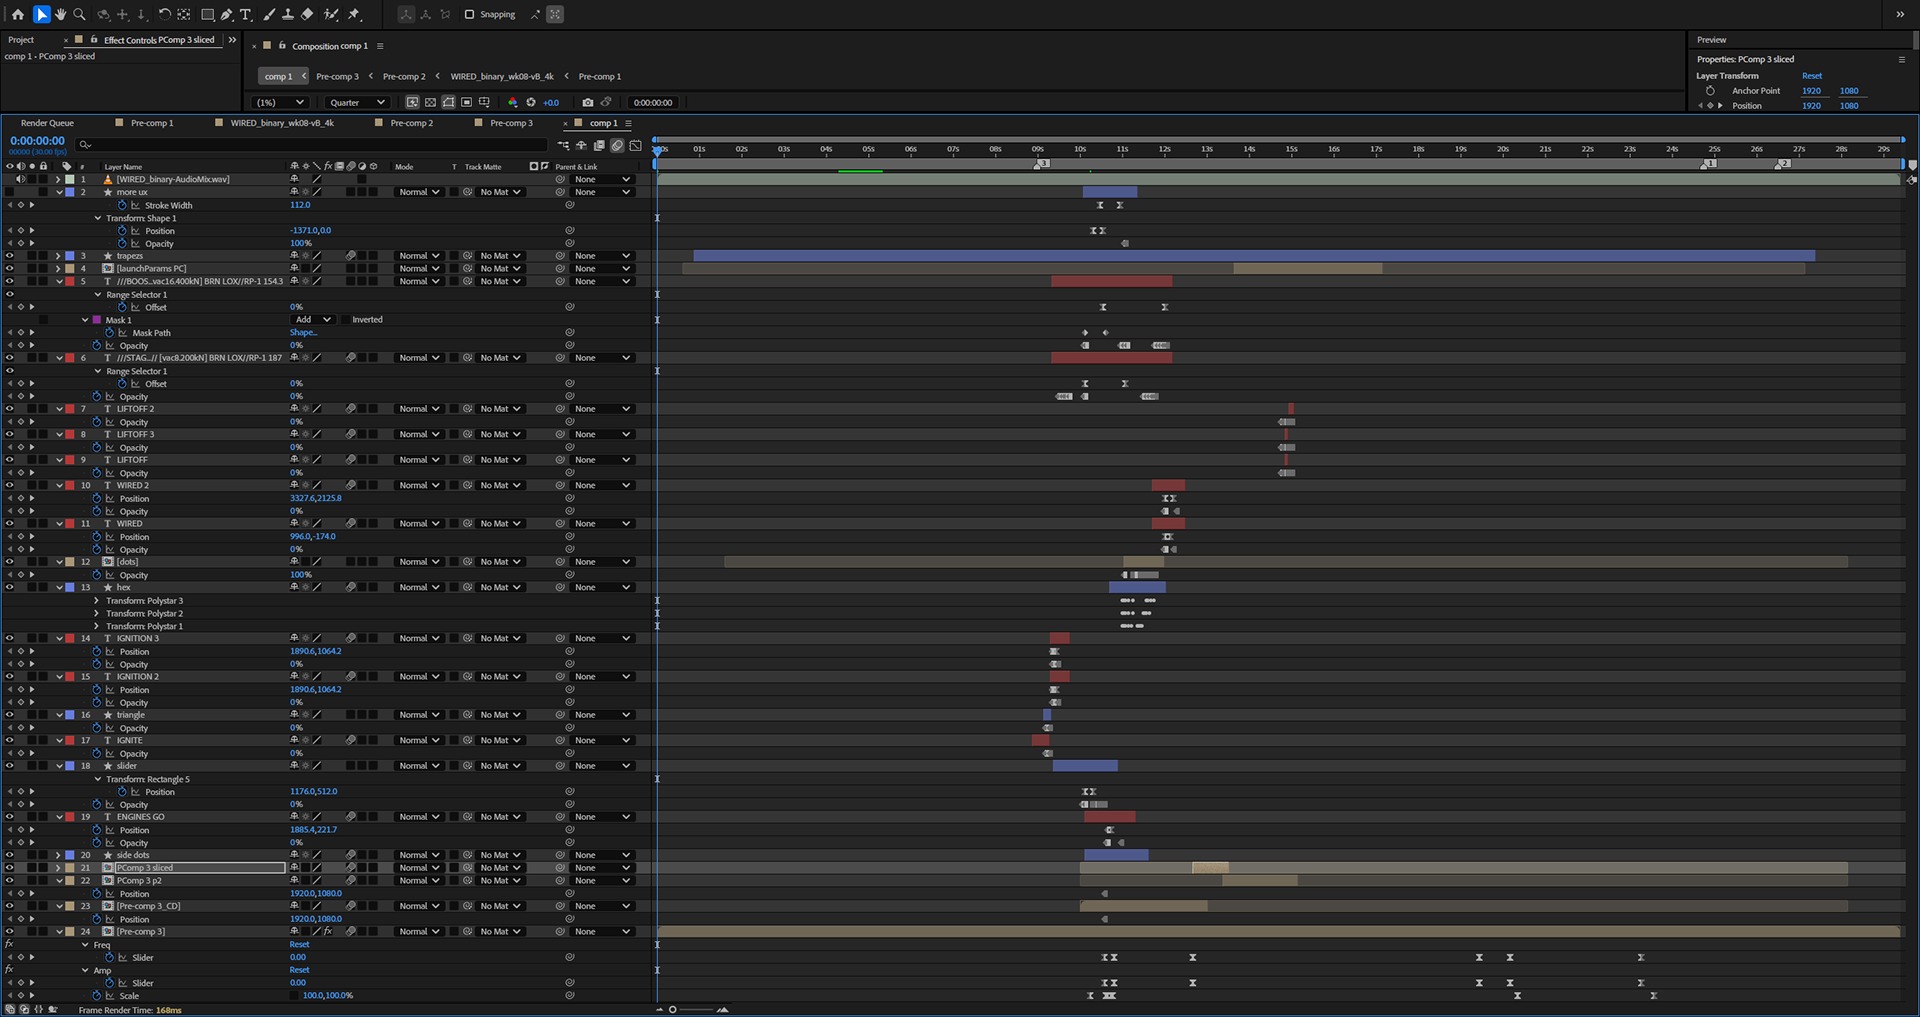Mute audio of WIRED_binary-AudioMix.wav layer
Image resolution: width=1920 pixels, height=1017 pixels.
click(x=20, y=179)
